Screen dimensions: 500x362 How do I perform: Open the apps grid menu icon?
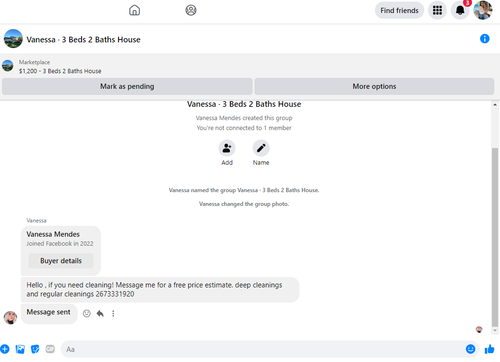437,10
